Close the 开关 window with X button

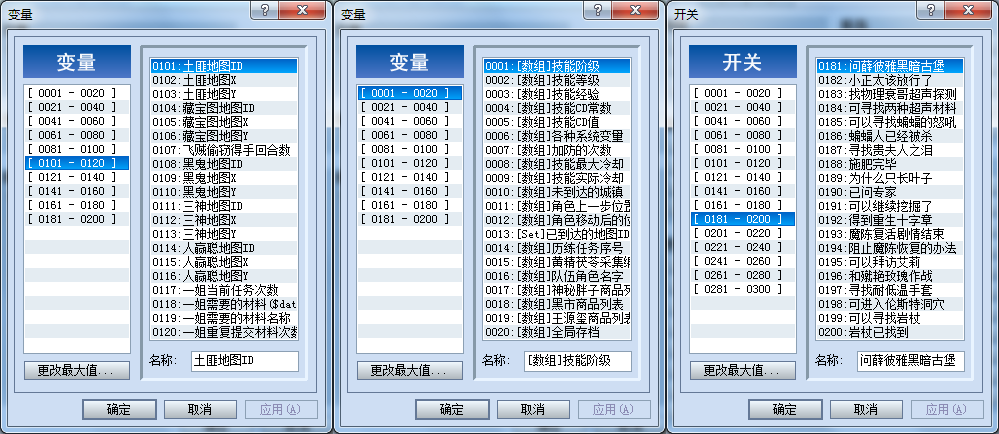(x=968, y=10)
